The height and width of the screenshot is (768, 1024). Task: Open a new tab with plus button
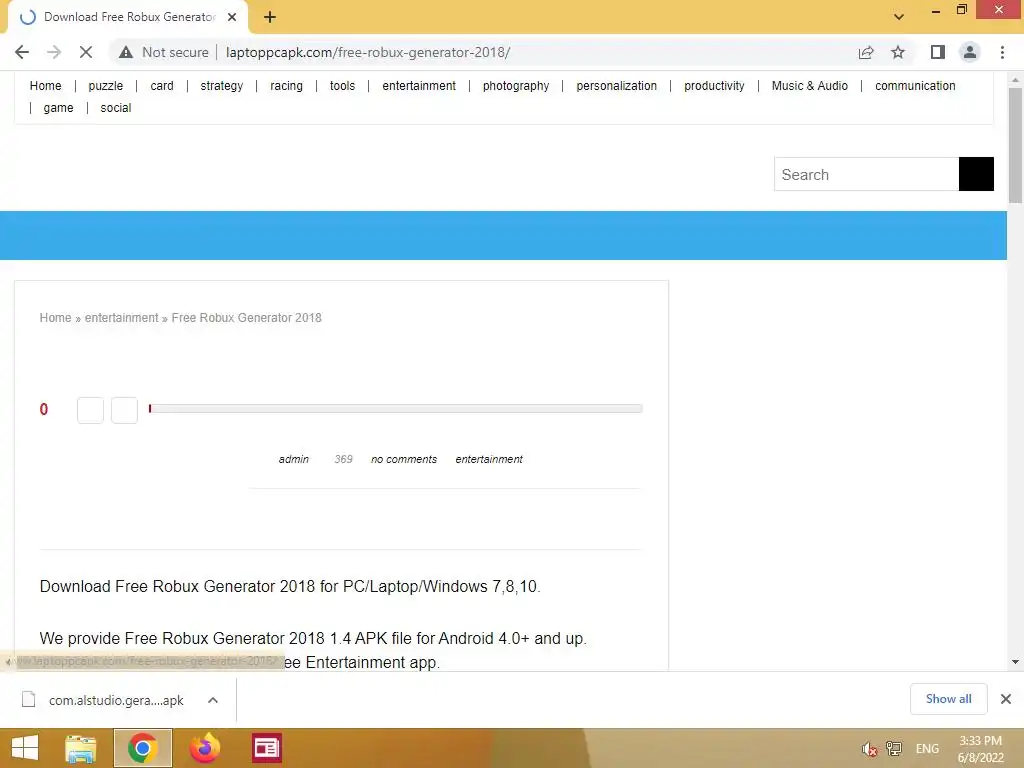click(270, 18)
